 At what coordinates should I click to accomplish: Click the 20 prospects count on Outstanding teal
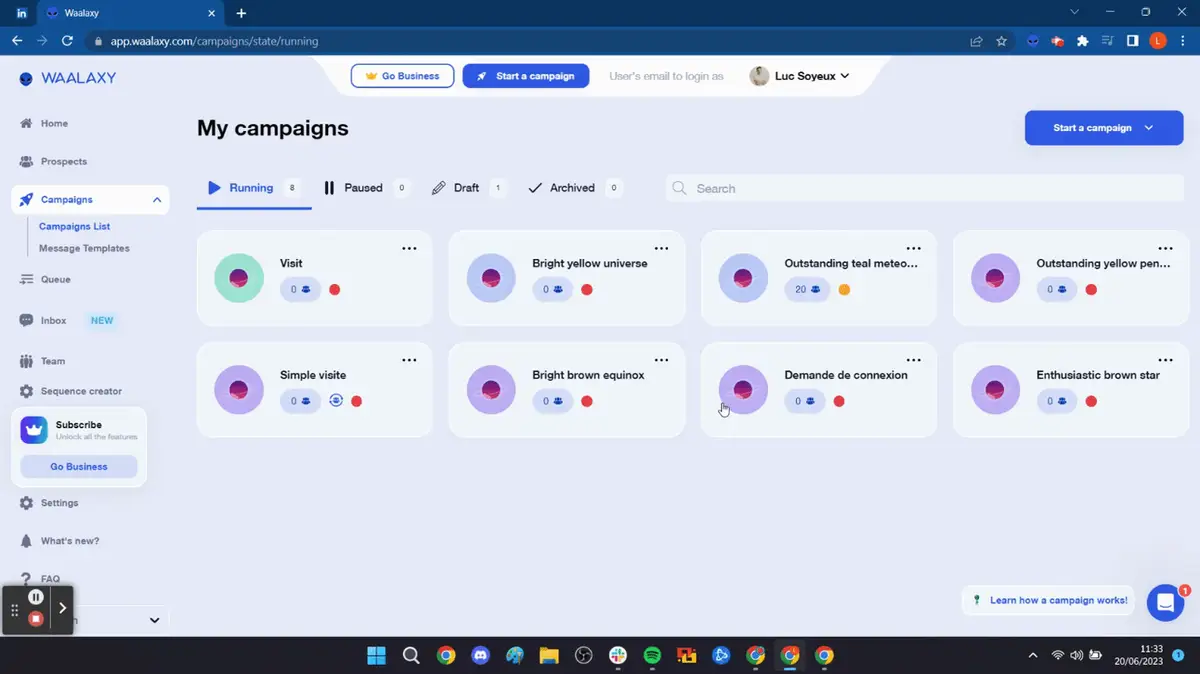(x=807, y=290)
